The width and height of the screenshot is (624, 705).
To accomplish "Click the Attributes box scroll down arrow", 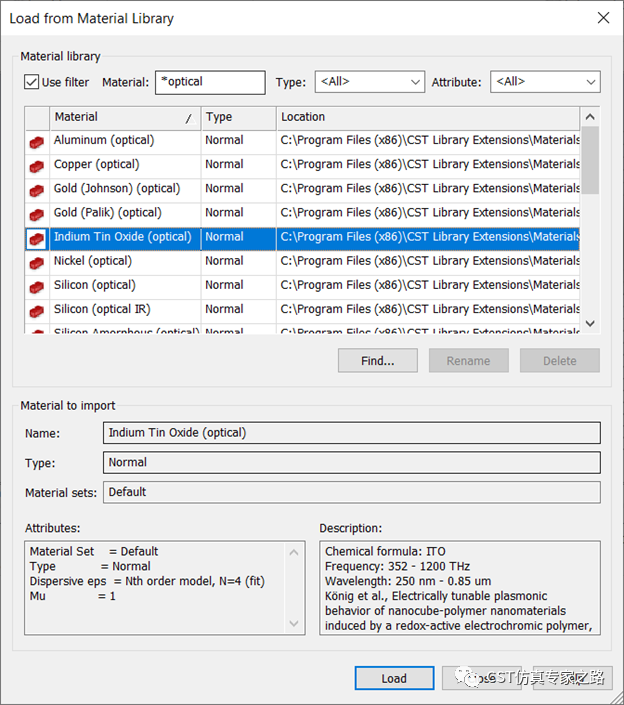I will 294,623.
